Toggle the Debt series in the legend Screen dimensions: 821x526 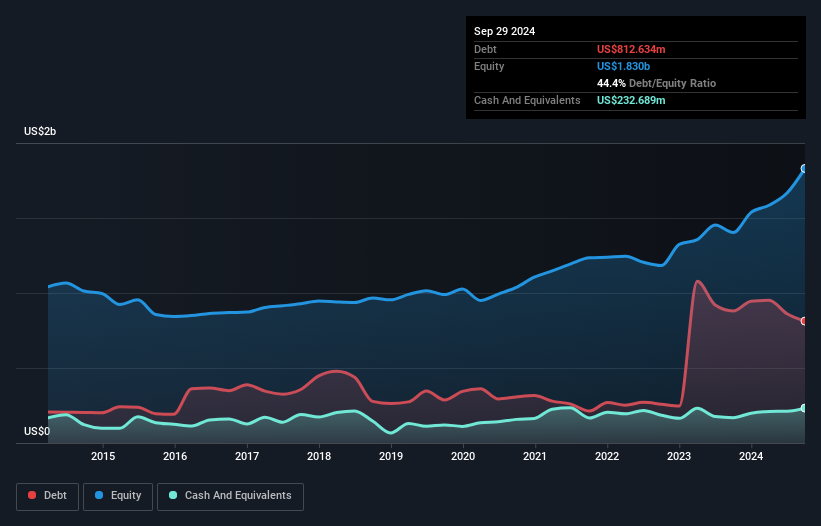48,496
